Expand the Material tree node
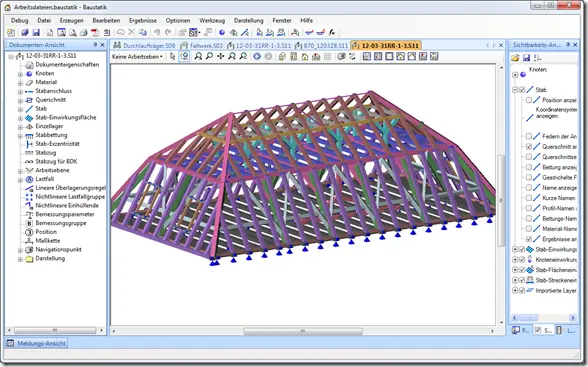Screen dimensions: 588x367 click(20, 82)
